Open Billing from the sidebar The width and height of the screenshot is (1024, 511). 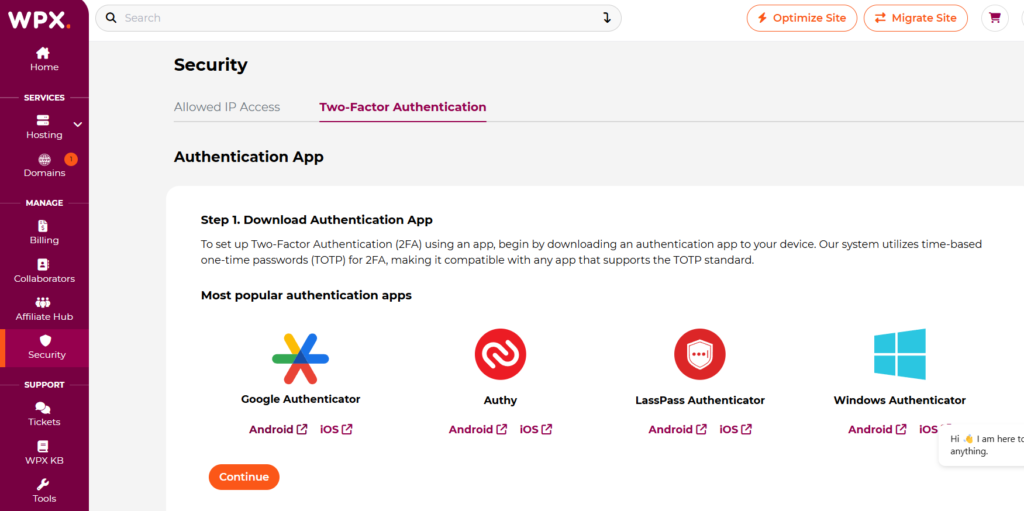(x=44, y=226)
